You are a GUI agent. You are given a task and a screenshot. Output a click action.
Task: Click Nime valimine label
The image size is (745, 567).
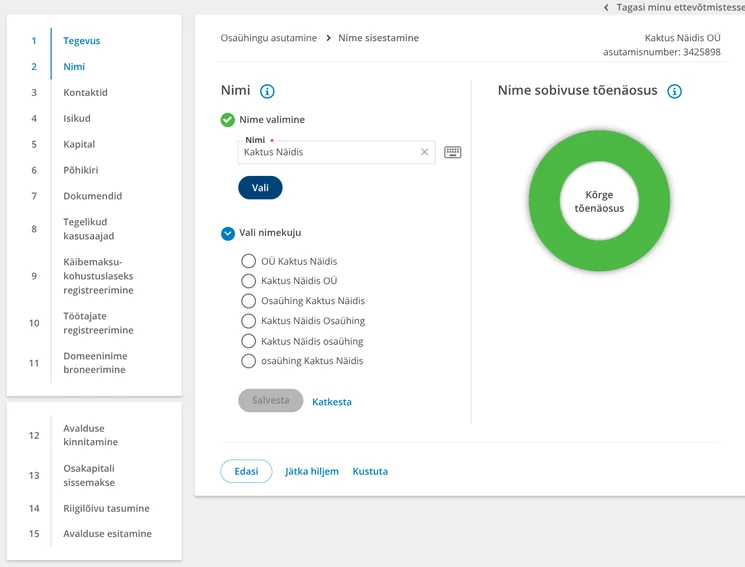(x=272, y=119)
